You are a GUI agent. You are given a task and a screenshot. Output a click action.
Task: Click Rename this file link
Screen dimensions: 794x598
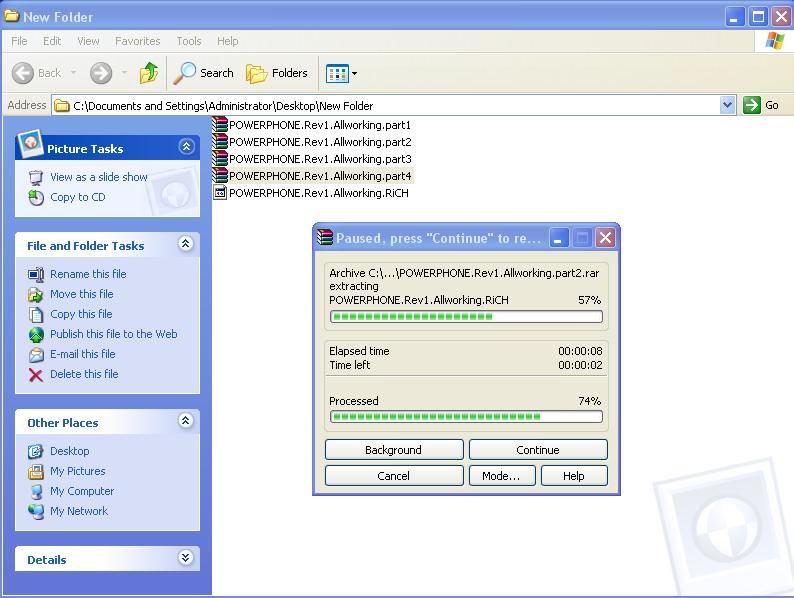[88, 274]
